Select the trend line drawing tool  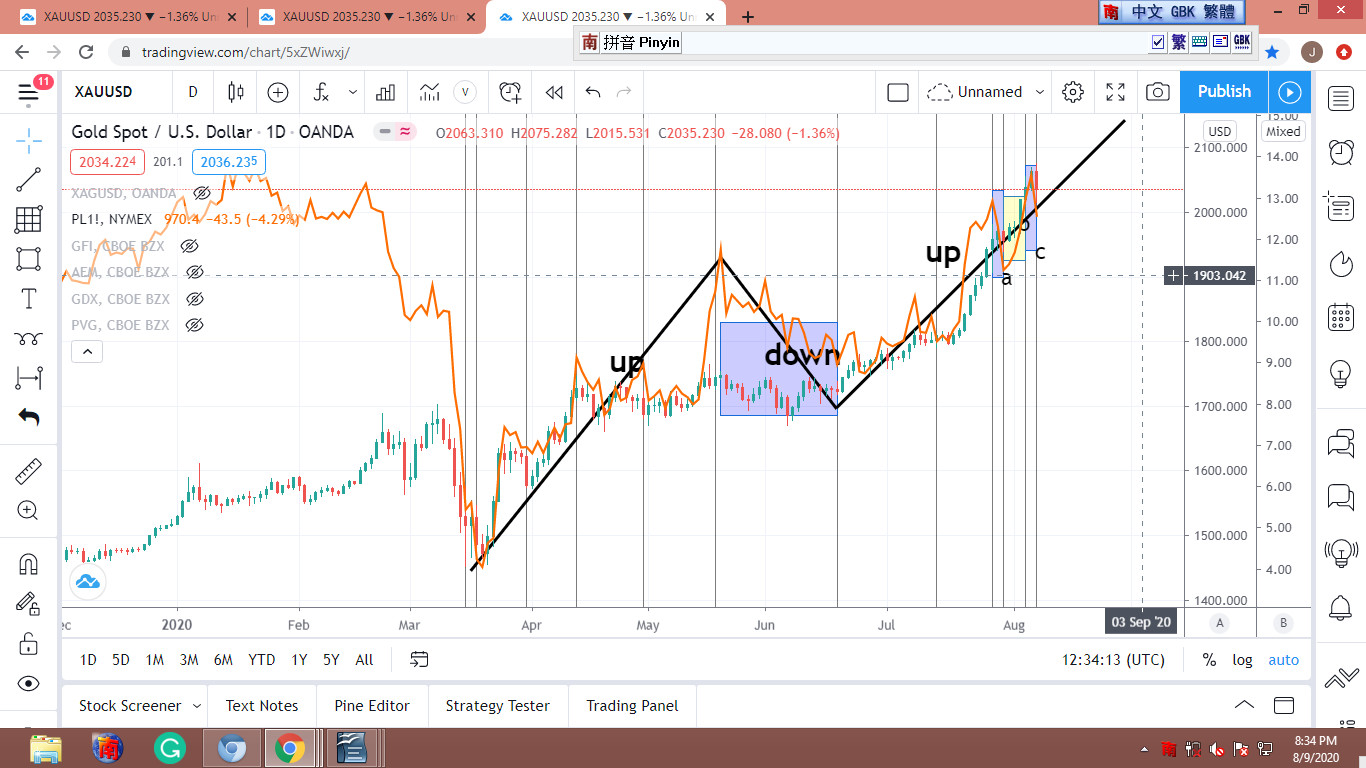[29, 180]
